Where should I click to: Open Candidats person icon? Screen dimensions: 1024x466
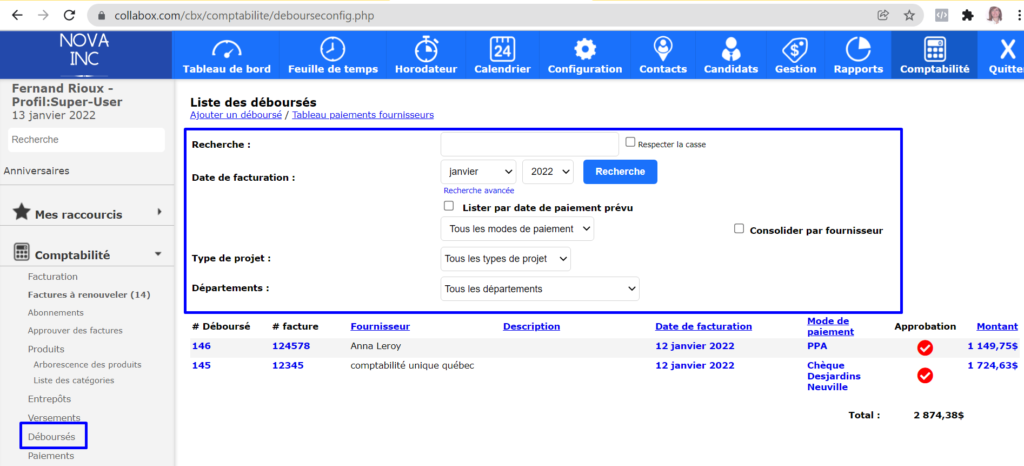point(731,49)
